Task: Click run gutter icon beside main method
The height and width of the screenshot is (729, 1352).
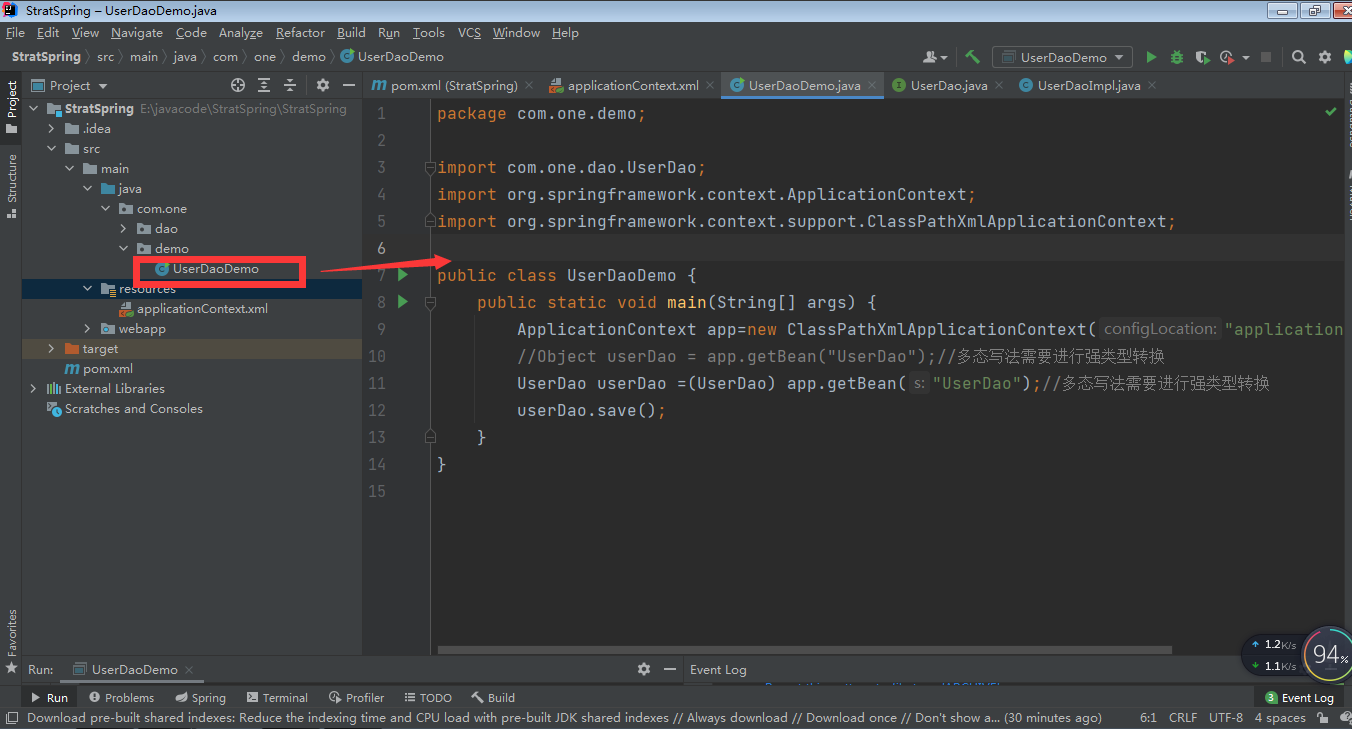Action: [x=403, y=302]
